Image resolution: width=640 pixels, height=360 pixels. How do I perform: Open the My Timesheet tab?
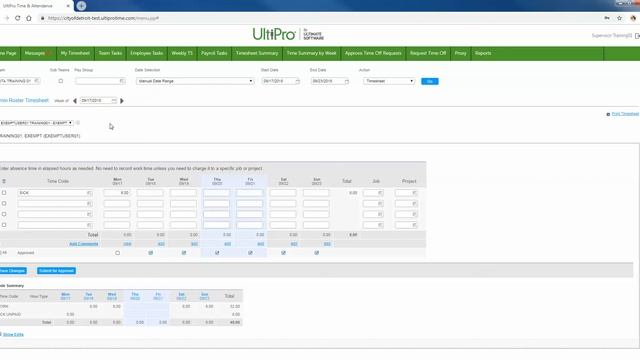[x=75, y=53]
